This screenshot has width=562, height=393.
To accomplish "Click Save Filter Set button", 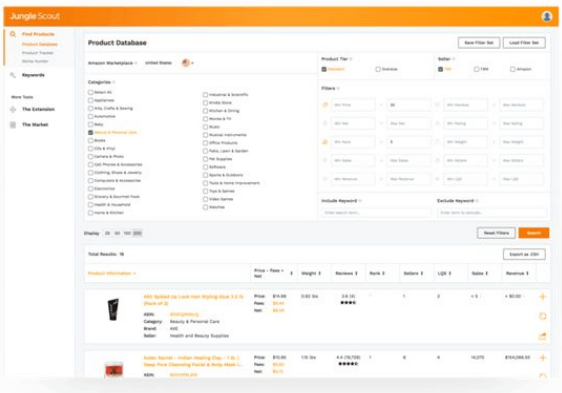I will click(x=479, y=43).
